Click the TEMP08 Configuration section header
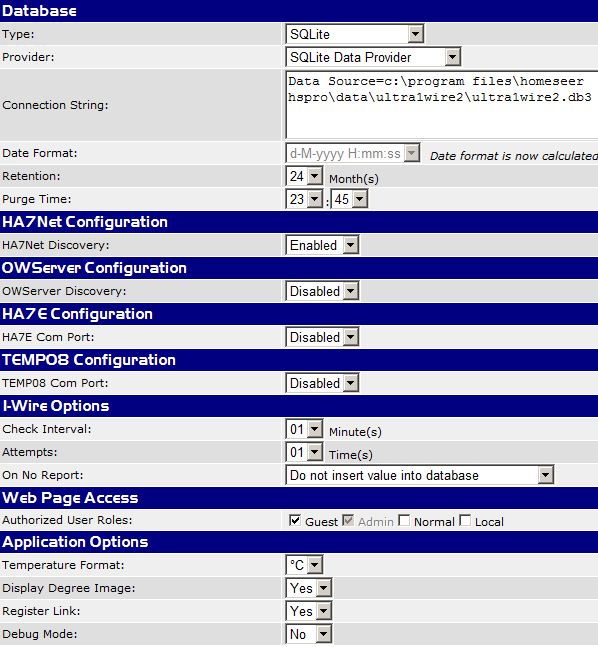The height and width of the screenshot is (647, 598). point(299,360)
